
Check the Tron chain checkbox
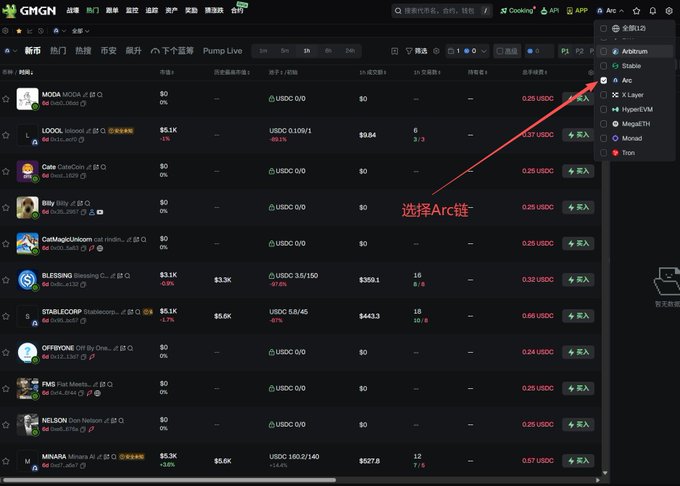point(603,153)
